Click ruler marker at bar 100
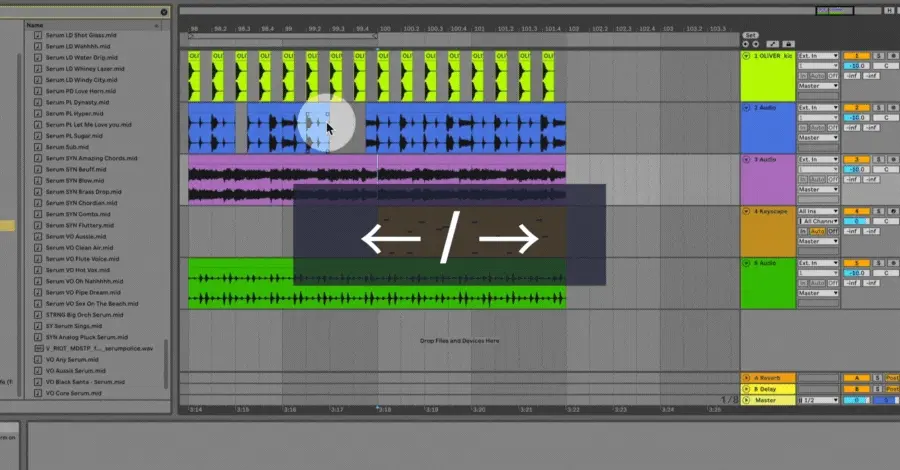The height and width of the screenshot is (470, 900). click(x=385, y=28)
